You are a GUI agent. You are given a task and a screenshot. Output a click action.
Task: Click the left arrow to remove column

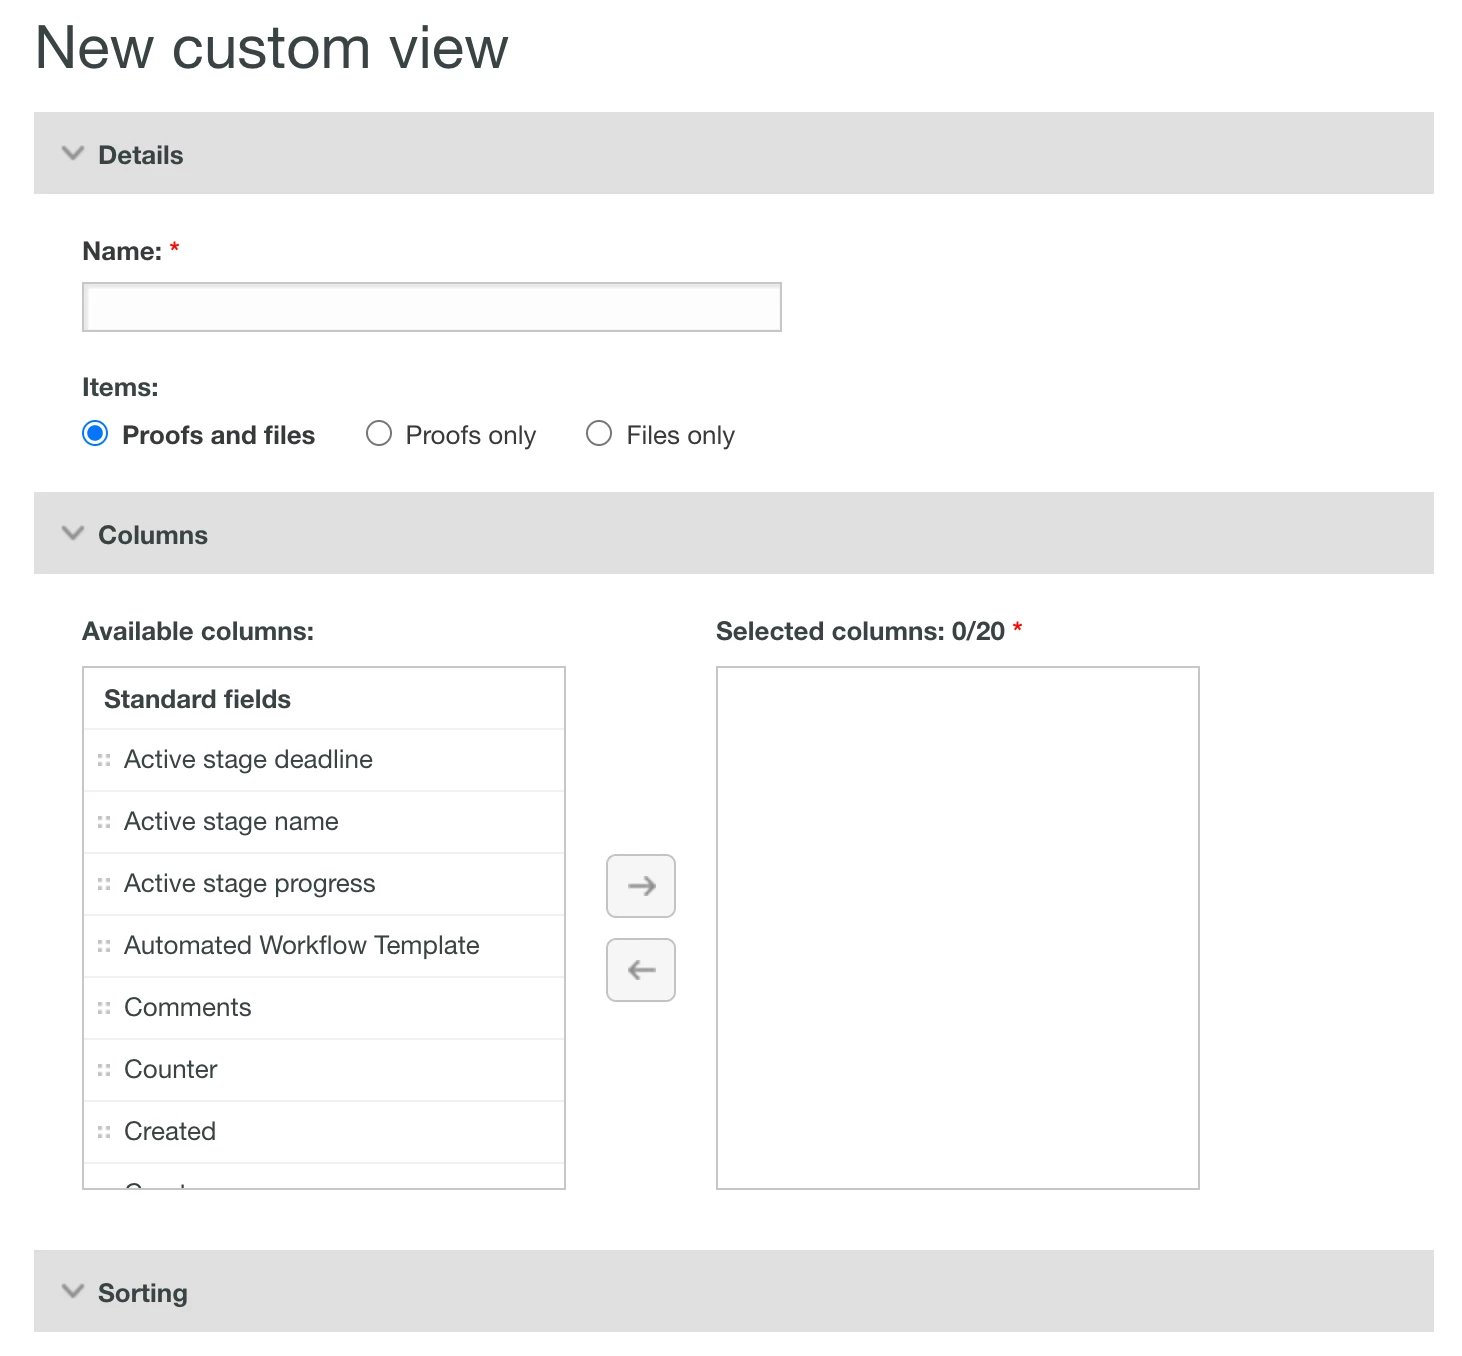[x=641, y=970]
